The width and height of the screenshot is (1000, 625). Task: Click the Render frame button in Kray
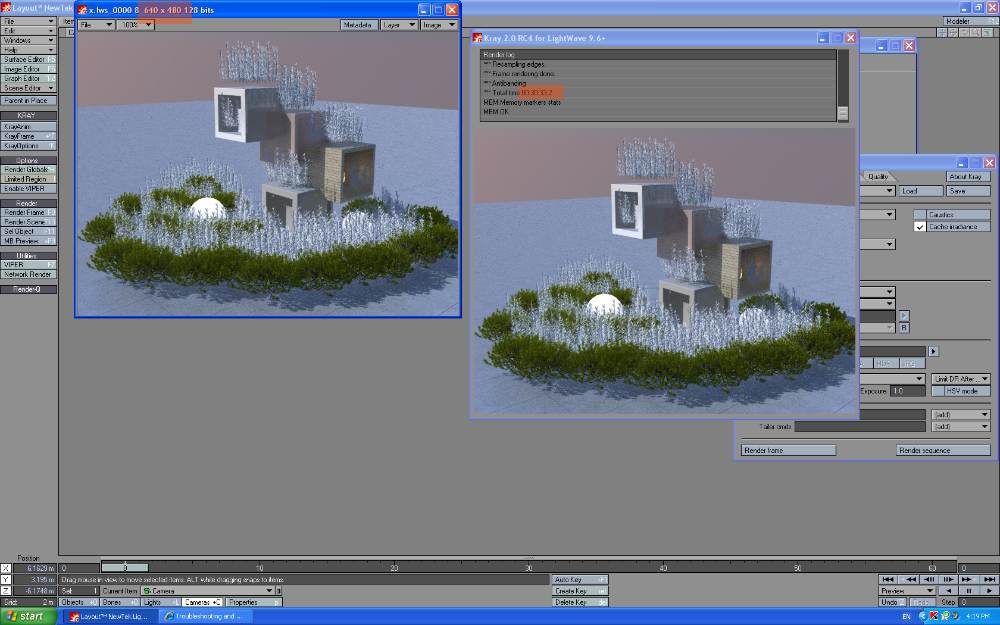pos(788,450)
